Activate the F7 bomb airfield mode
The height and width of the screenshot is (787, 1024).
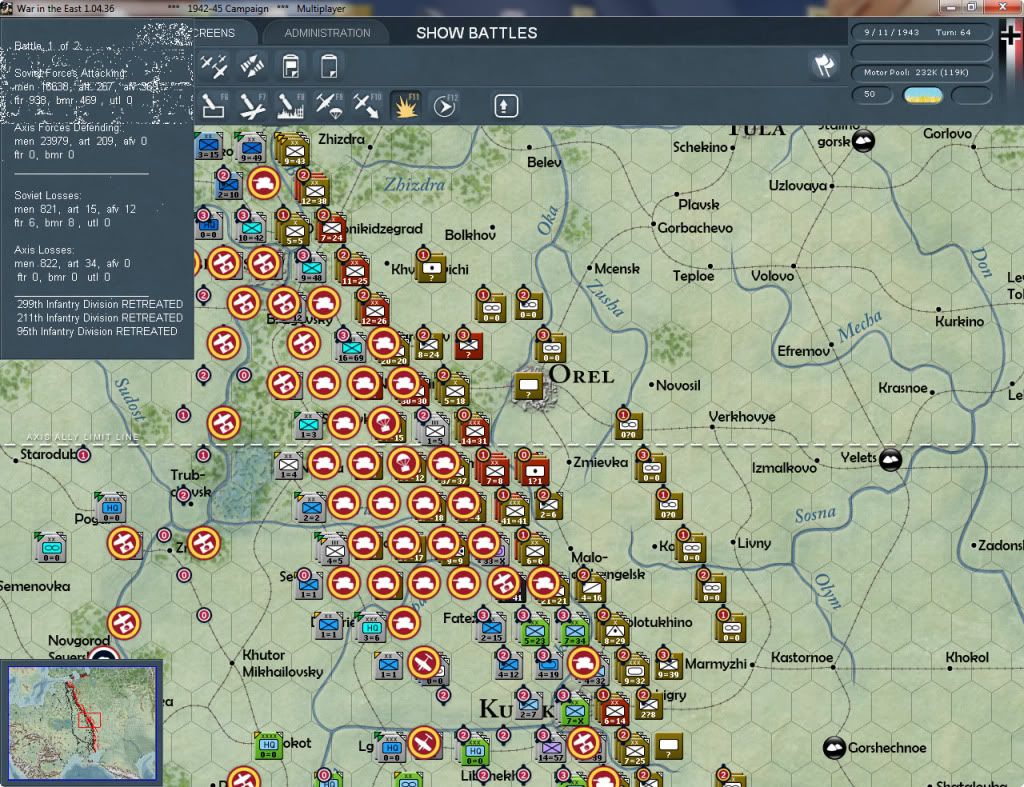tap(252, 106)
